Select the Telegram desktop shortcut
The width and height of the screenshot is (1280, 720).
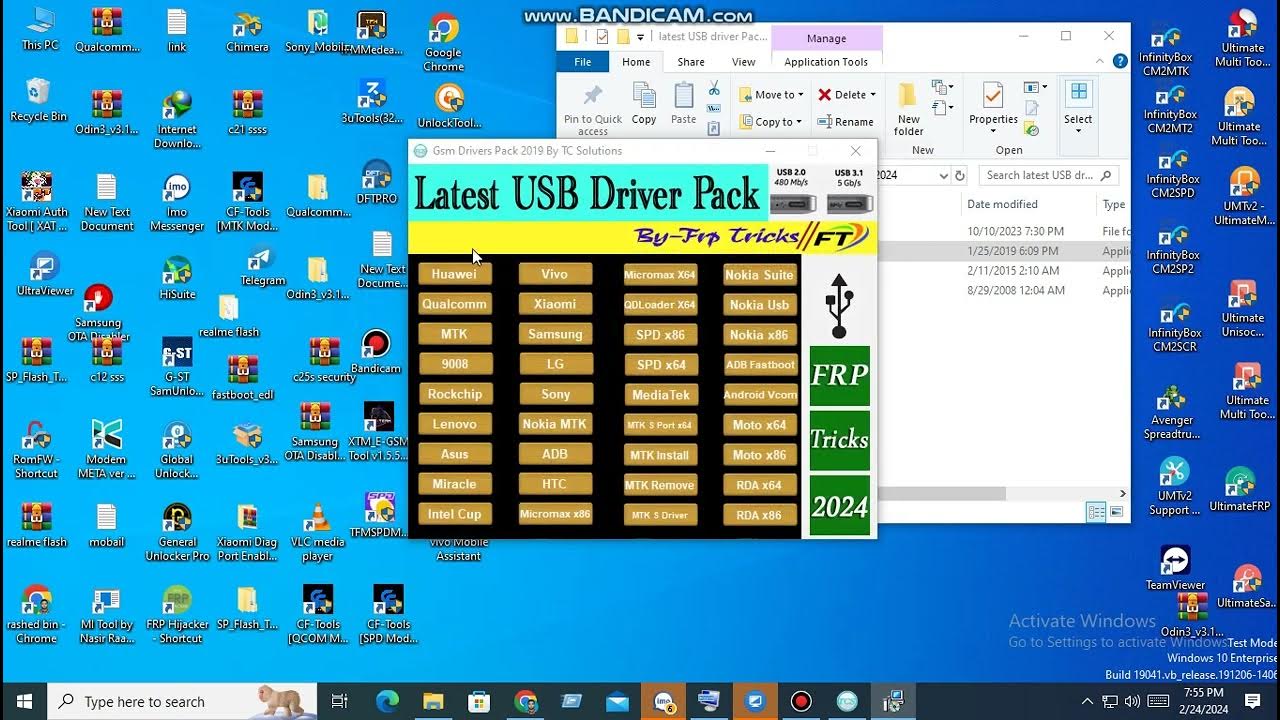pos(262,265)
